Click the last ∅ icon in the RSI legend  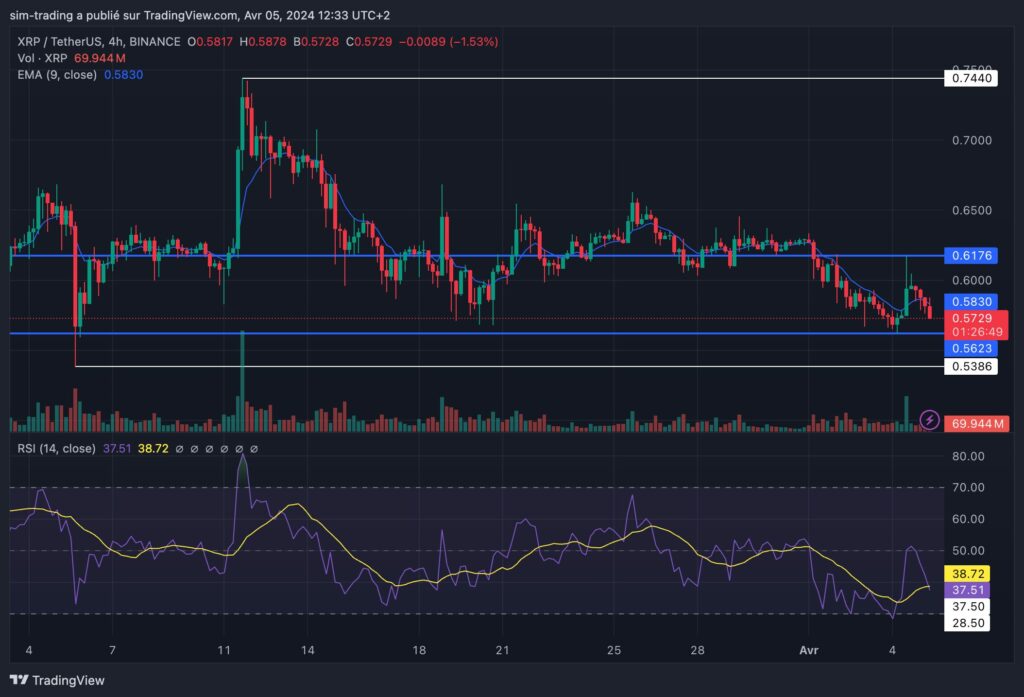[x=253, y=449]
